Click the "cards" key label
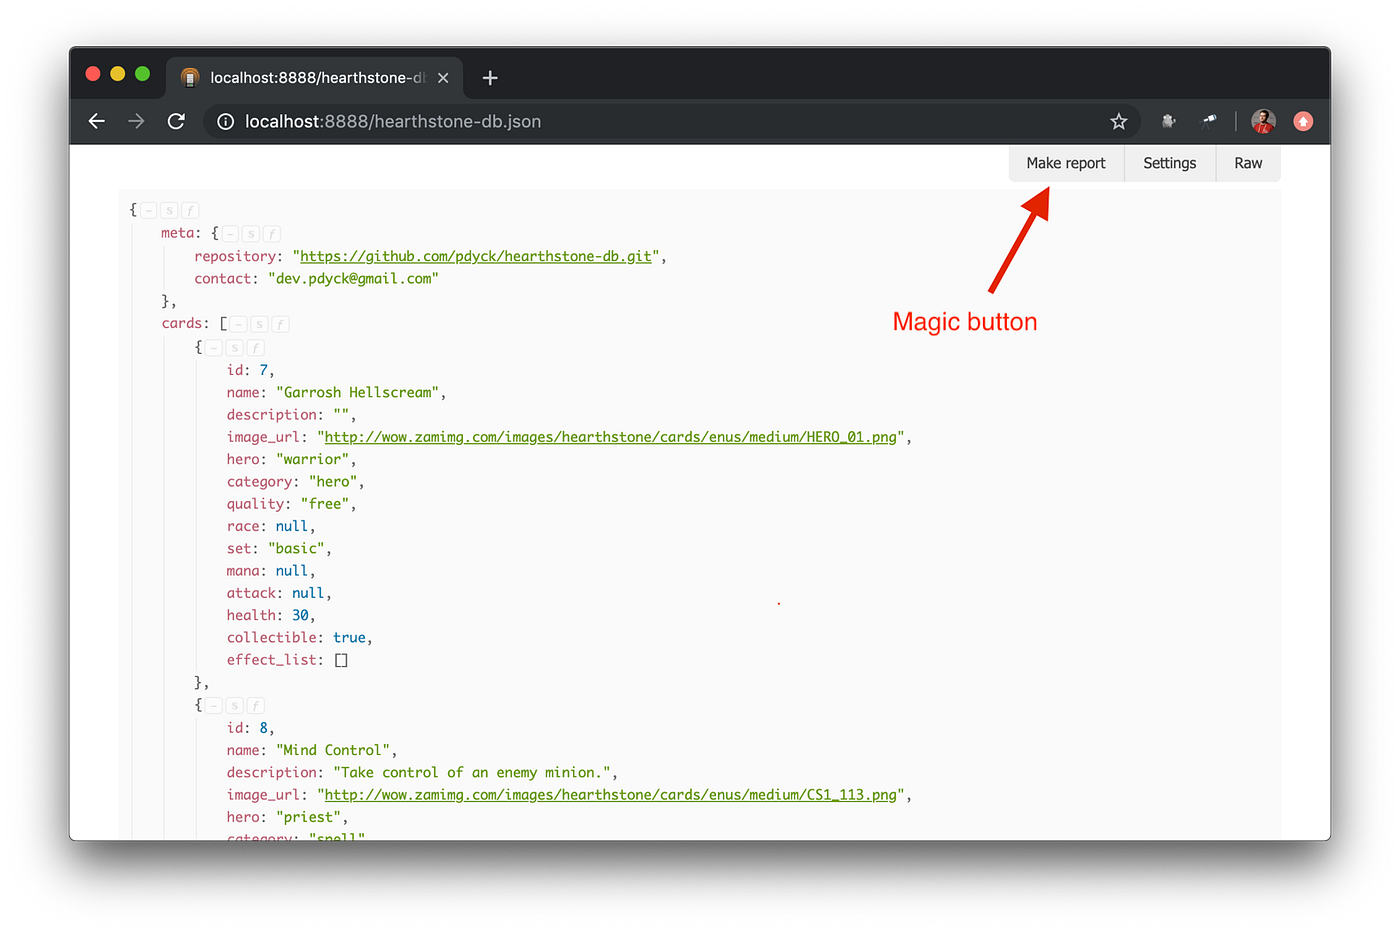Image resolution: width=1400 pixels, height=932 pixels. 181,324
